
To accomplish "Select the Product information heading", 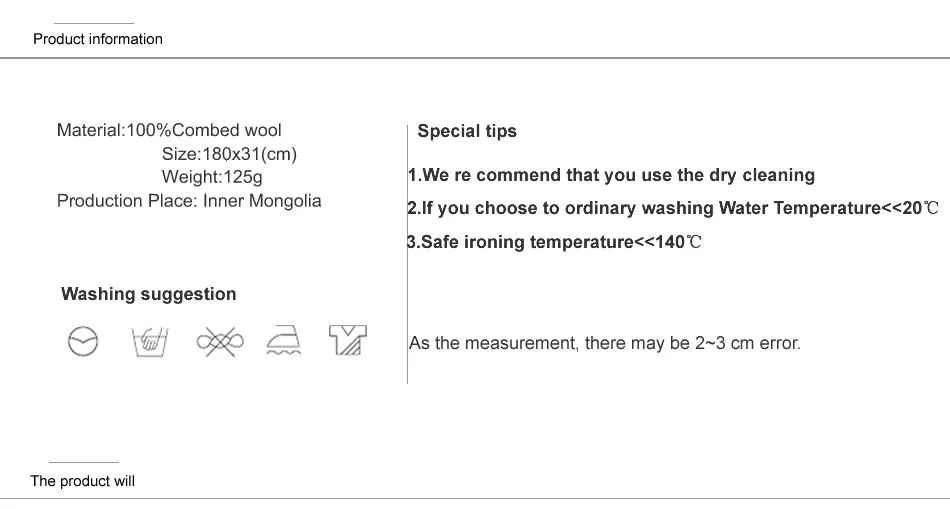I will pos(98,39).
